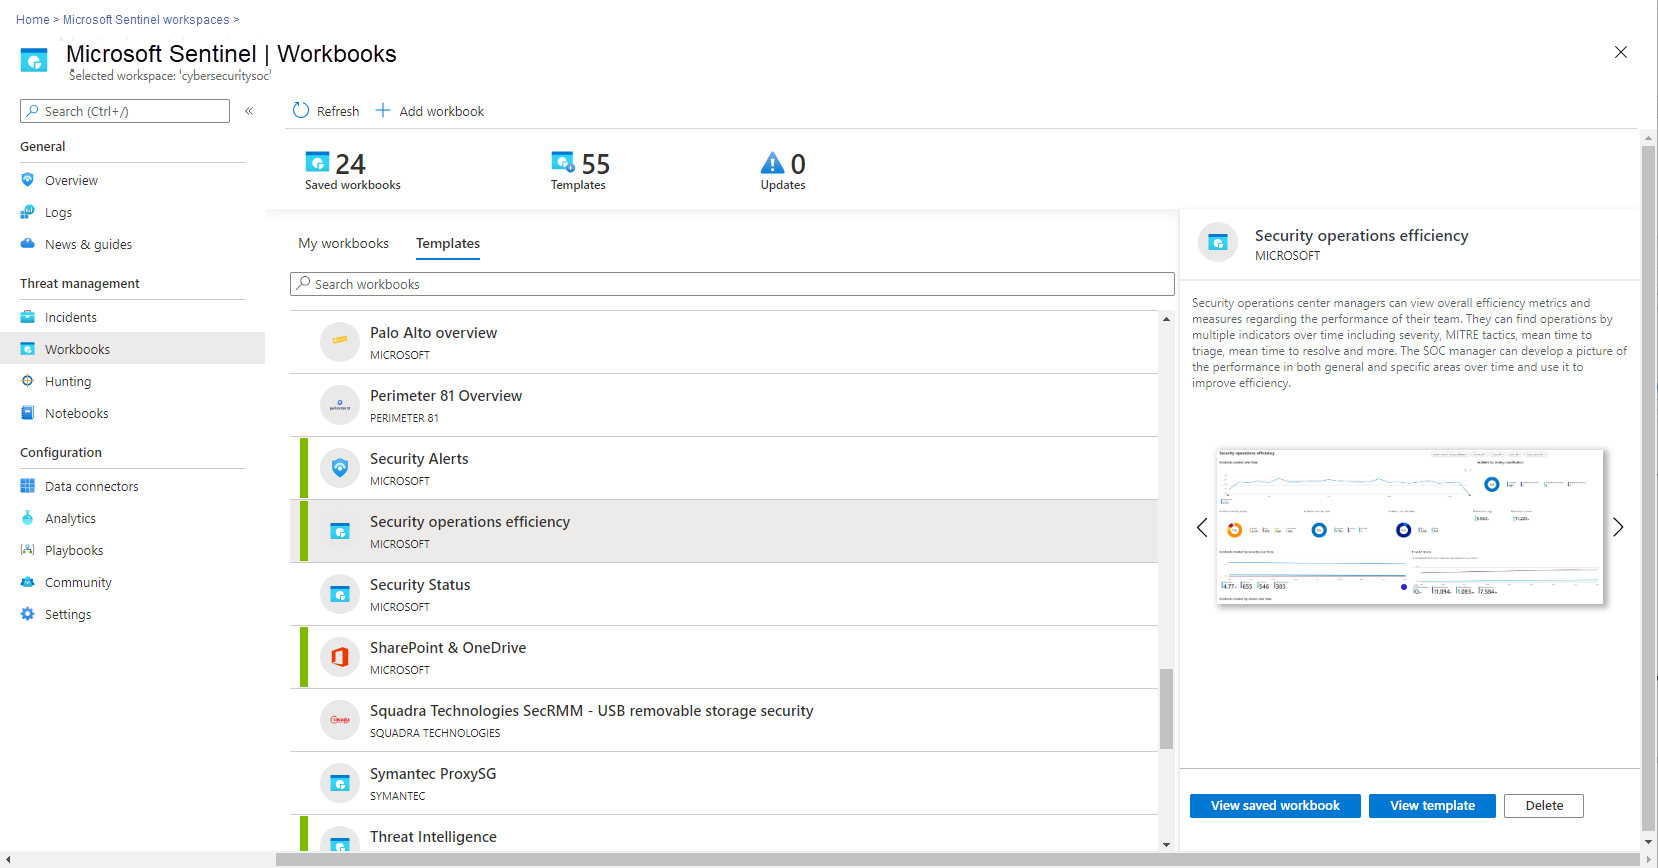1658x868 pixels.
Task: Switch to the My workbooks tab
Action: (343, 243)
